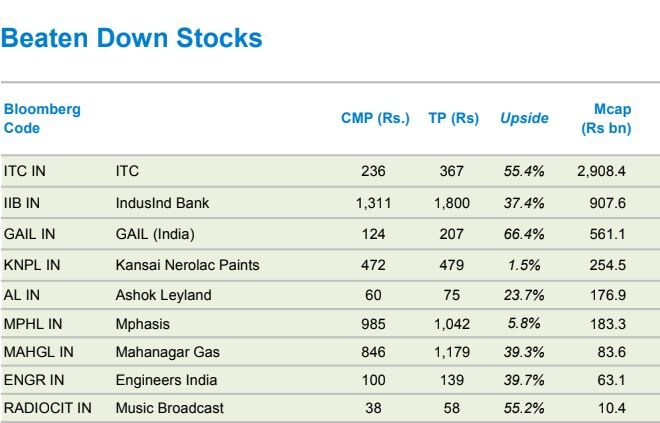Click the 1,311 CMP for IndusInd Bank
Screen dimensions: 660x423
[371, 203]
